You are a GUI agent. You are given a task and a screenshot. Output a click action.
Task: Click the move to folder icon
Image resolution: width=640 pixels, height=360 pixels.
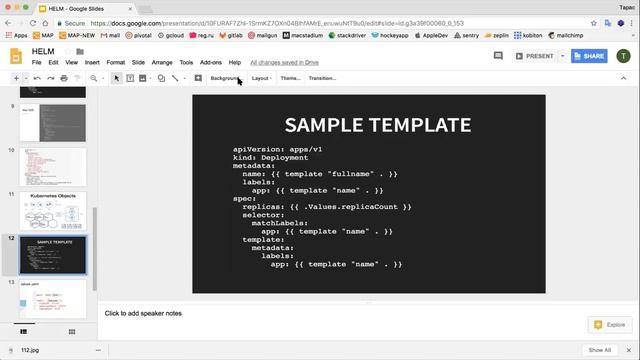pyautogui.click(x=80, y=51)
